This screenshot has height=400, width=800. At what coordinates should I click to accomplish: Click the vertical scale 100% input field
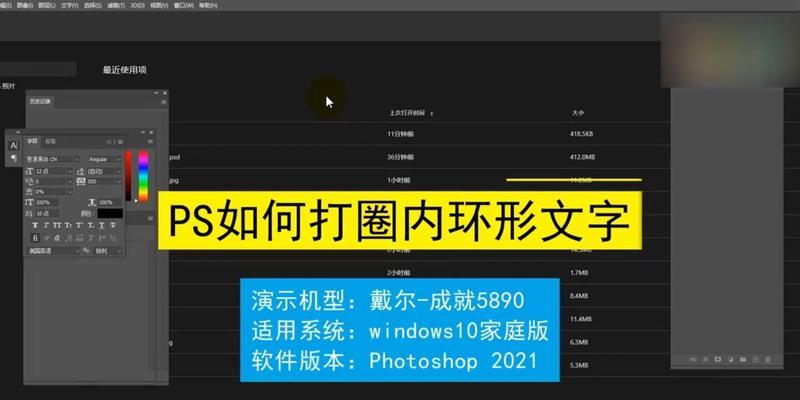(x=47, y=202)
